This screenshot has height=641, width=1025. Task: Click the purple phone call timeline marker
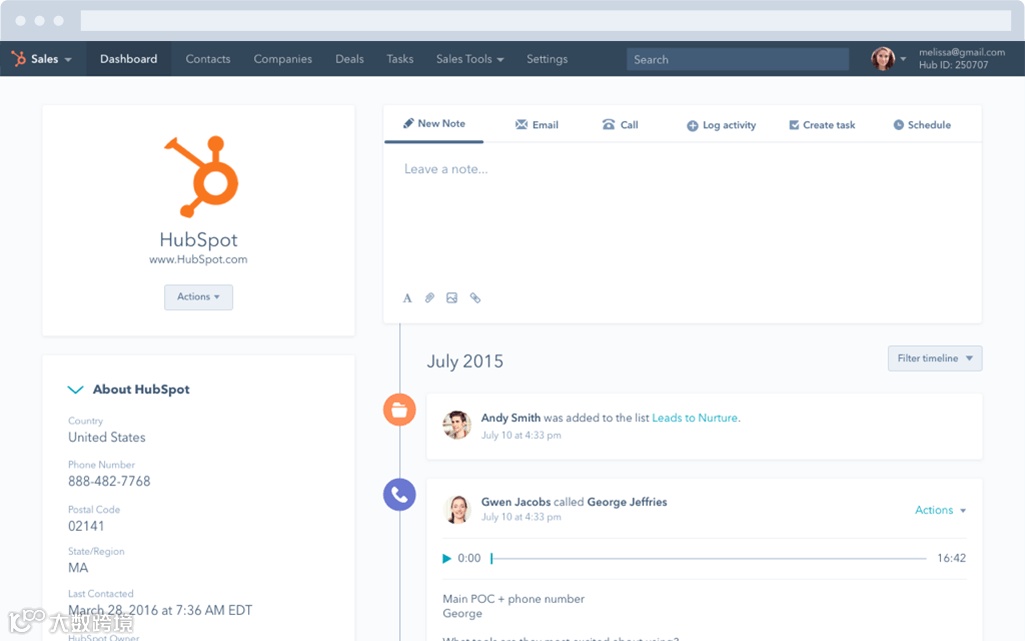(399, 495)
